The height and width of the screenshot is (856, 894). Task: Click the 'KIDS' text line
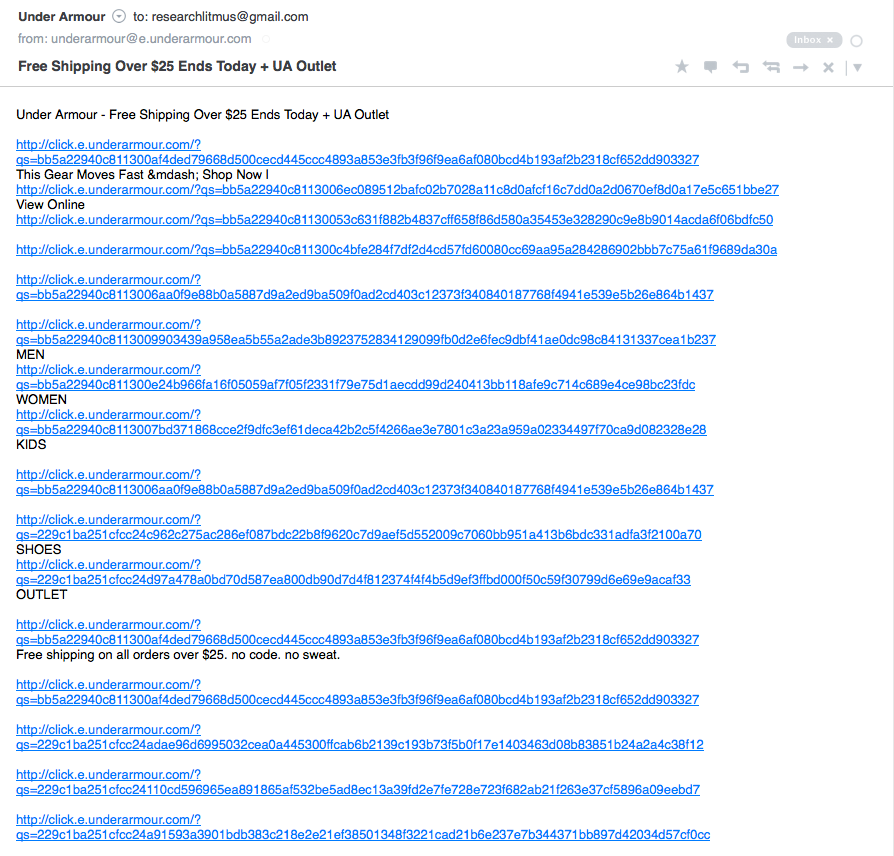coord(31,445)
